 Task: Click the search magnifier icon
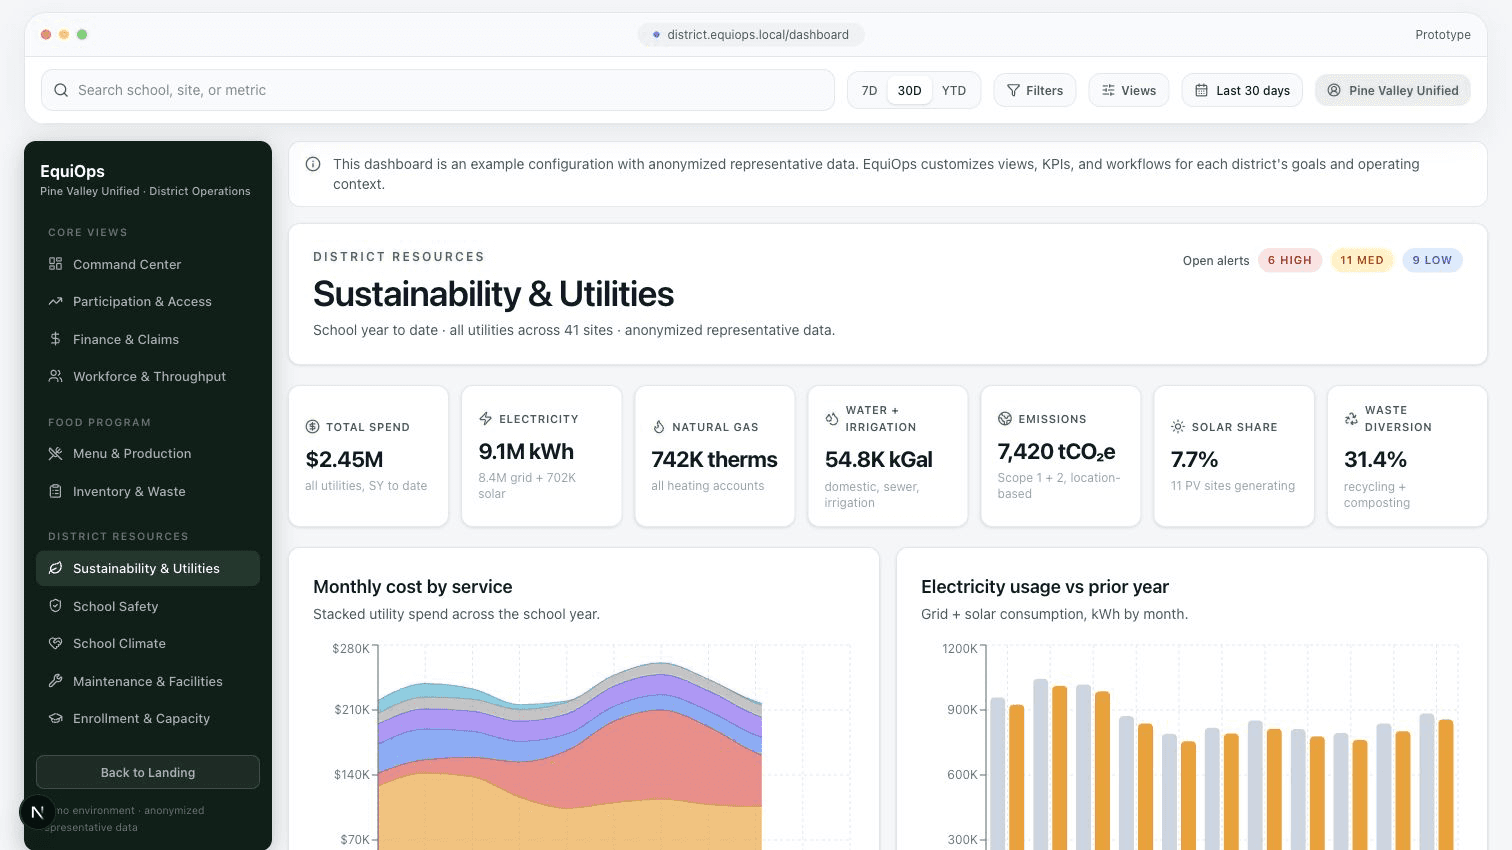pos(61,90)
